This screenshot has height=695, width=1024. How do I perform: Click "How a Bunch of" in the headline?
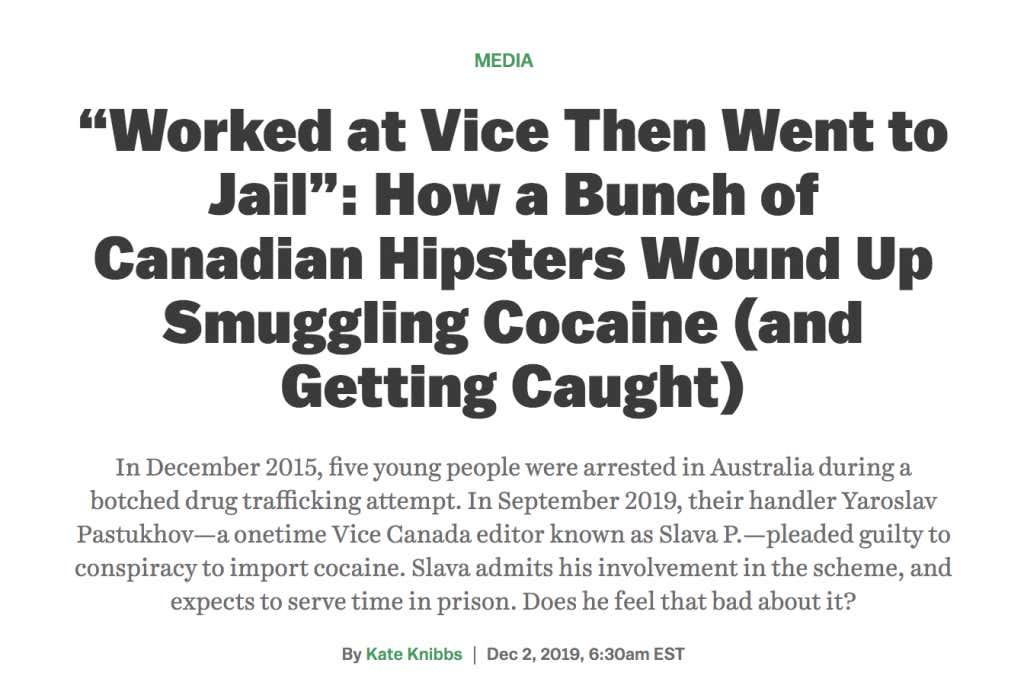click(x=594, y=197)
